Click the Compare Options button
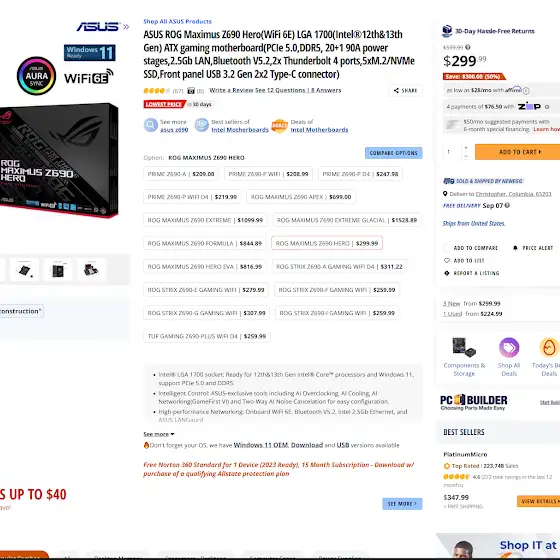 pyautogui.click(x=394, y=153)
